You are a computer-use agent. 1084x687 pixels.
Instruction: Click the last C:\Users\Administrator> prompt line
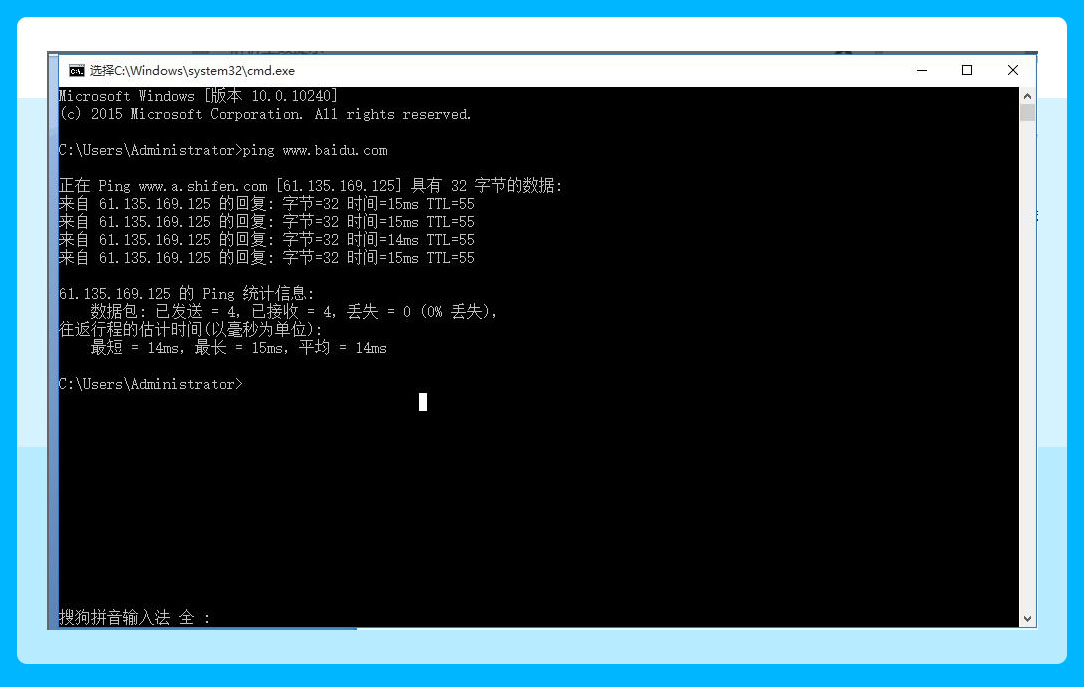[x=150, y=384]
